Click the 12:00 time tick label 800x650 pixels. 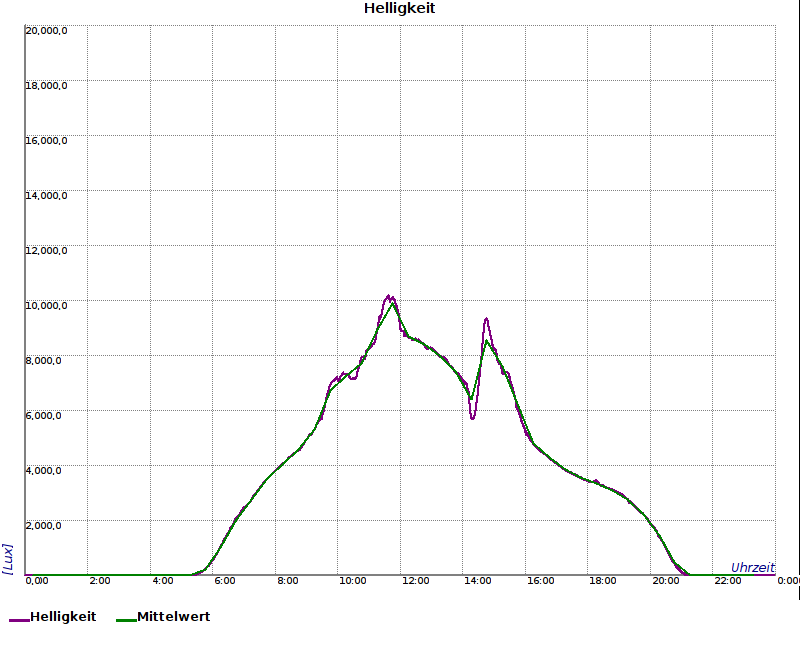click(x=415, y=581)
